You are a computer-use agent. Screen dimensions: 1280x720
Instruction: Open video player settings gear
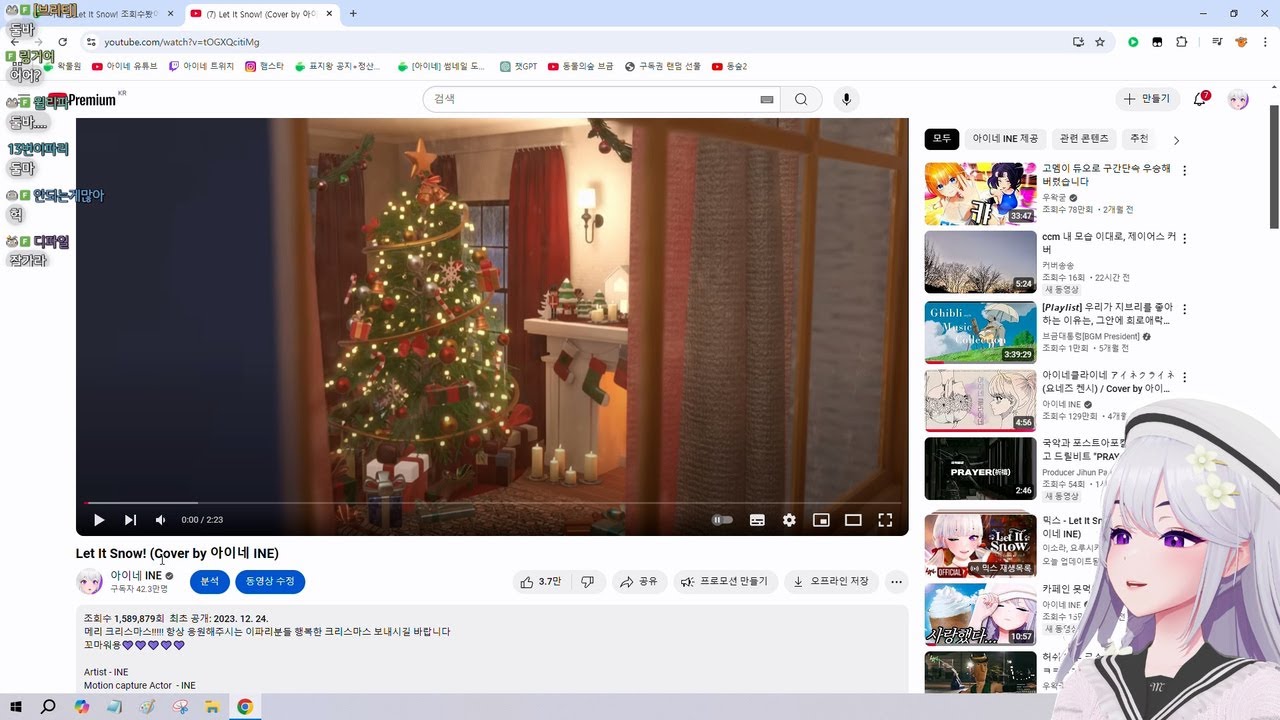(x=789, y=520)
